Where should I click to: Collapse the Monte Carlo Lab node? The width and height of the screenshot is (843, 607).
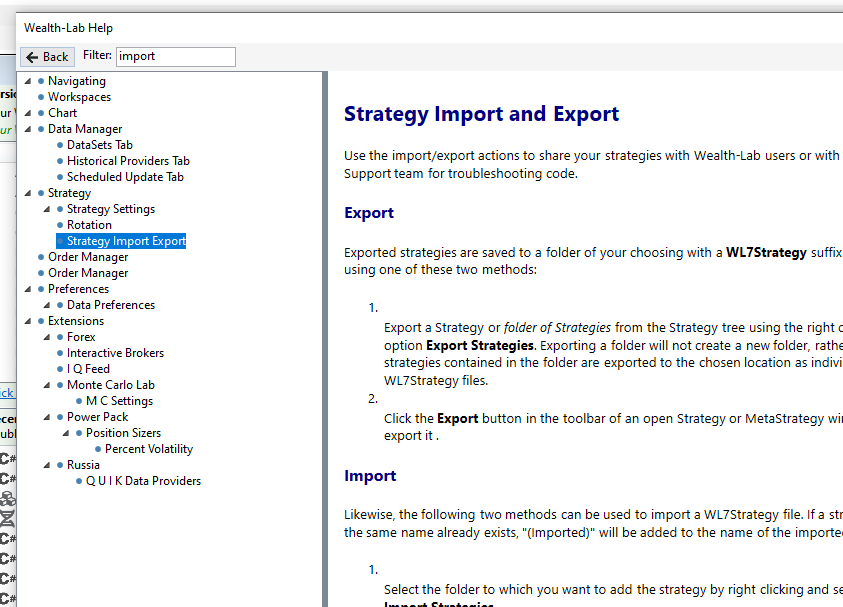(x=46, y=385)
